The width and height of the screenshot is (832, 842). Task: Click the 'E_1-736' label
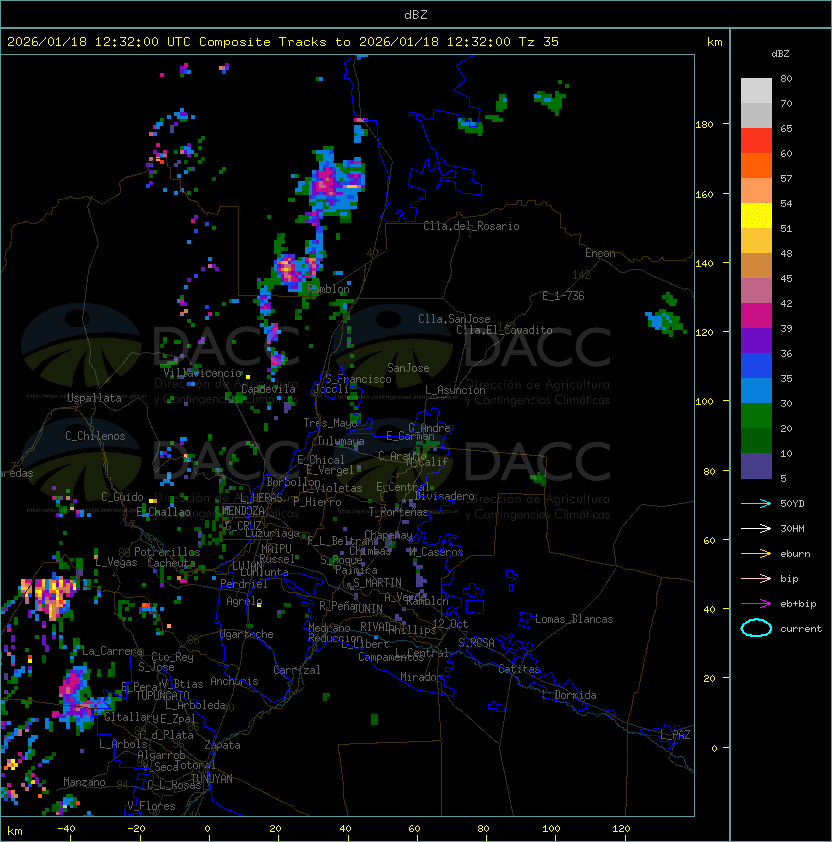coord(563,296)
